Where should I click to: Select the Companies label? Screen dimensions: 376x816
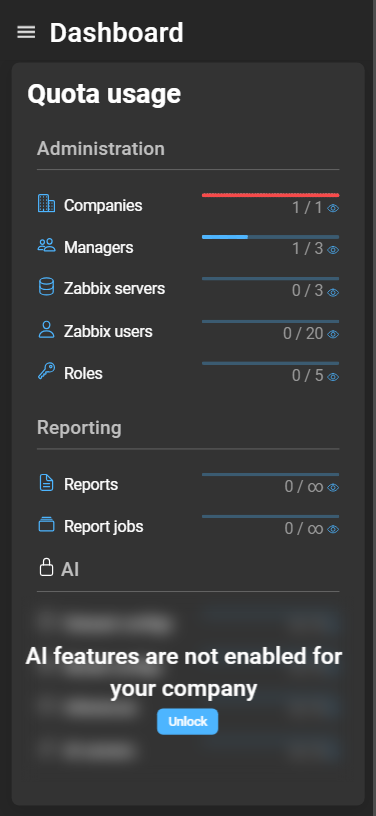[103, 206]
